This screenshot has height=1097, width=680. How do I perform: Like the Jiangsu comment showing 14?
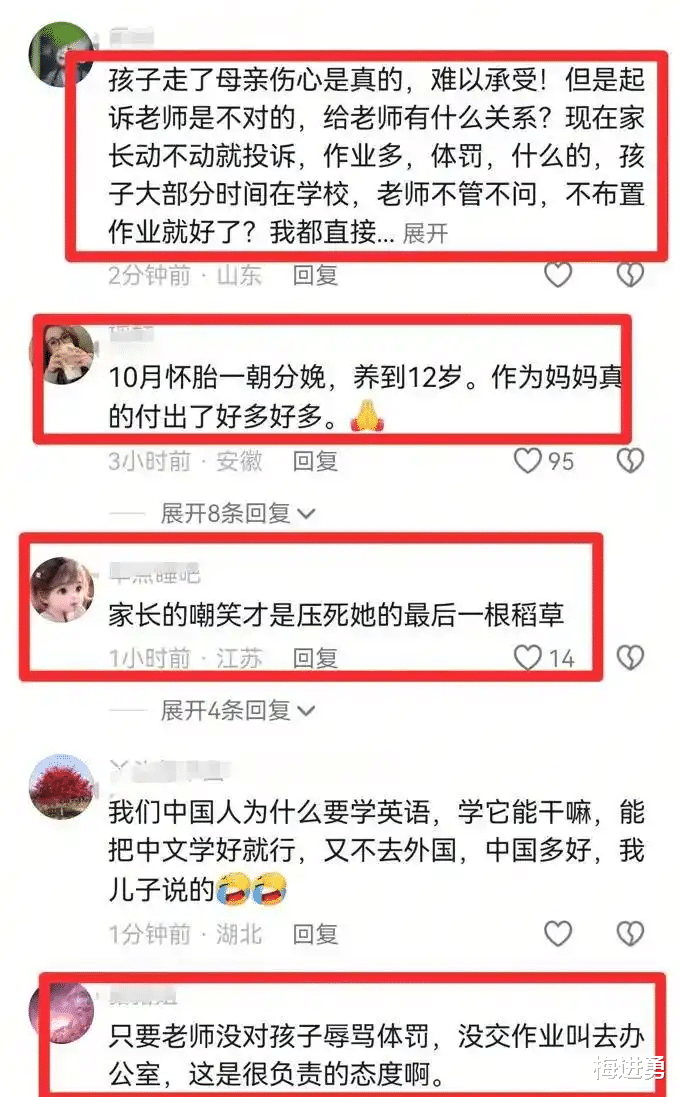[x=527, y=658]
